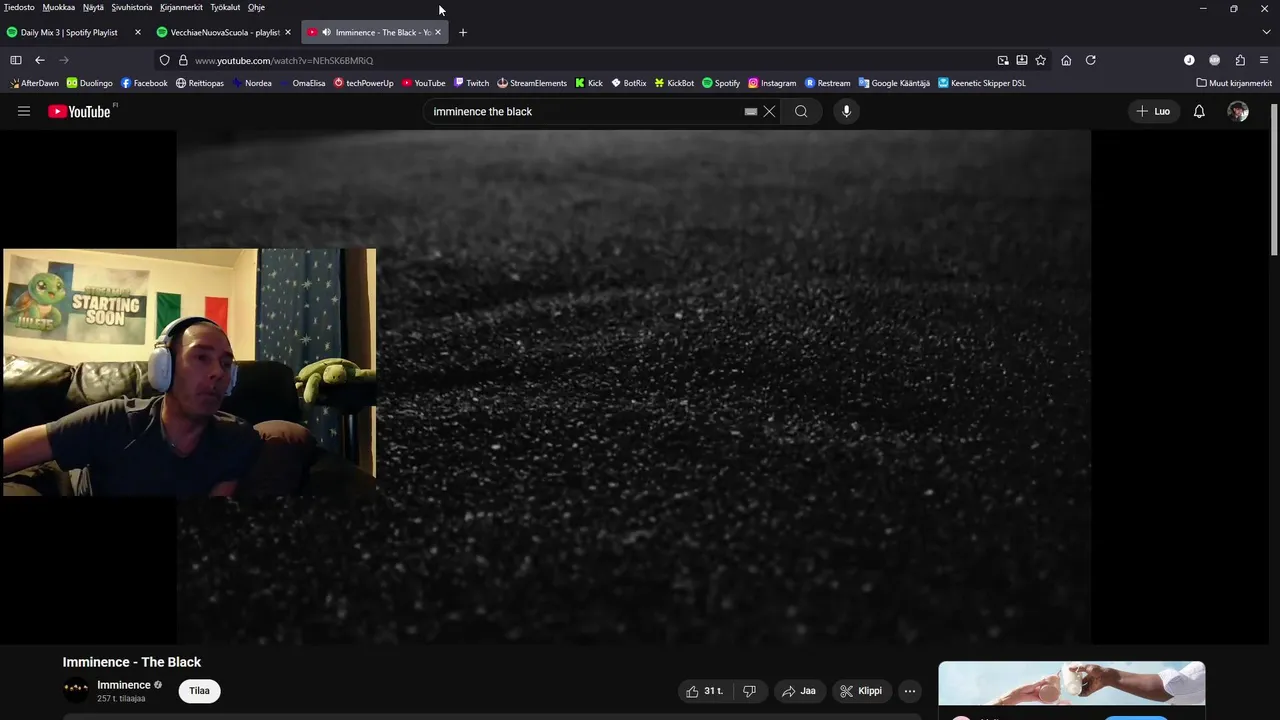Open the browser home page icon
The height and width of the screenshot is (720, 1280).
[x=1066, y=60]
